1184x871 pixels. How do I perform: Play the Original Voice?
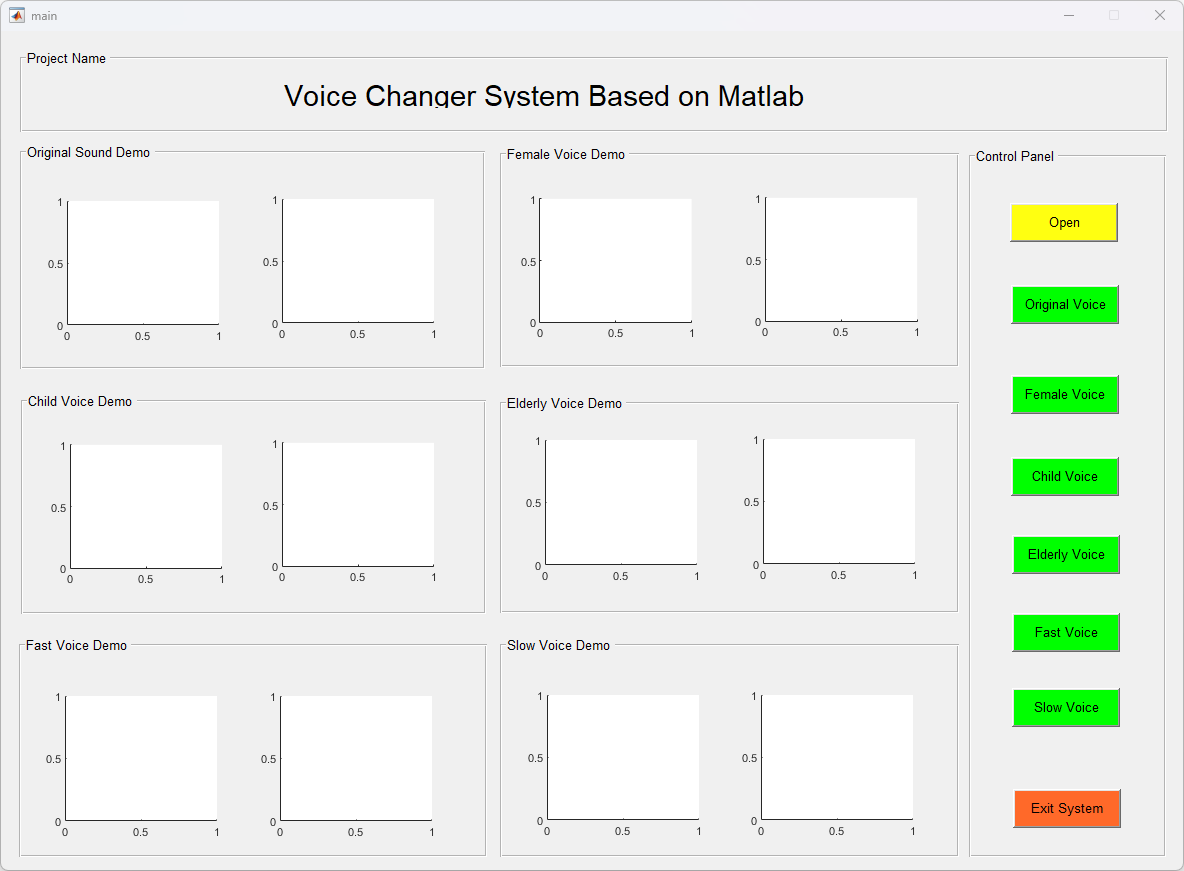click(1065, 304)
